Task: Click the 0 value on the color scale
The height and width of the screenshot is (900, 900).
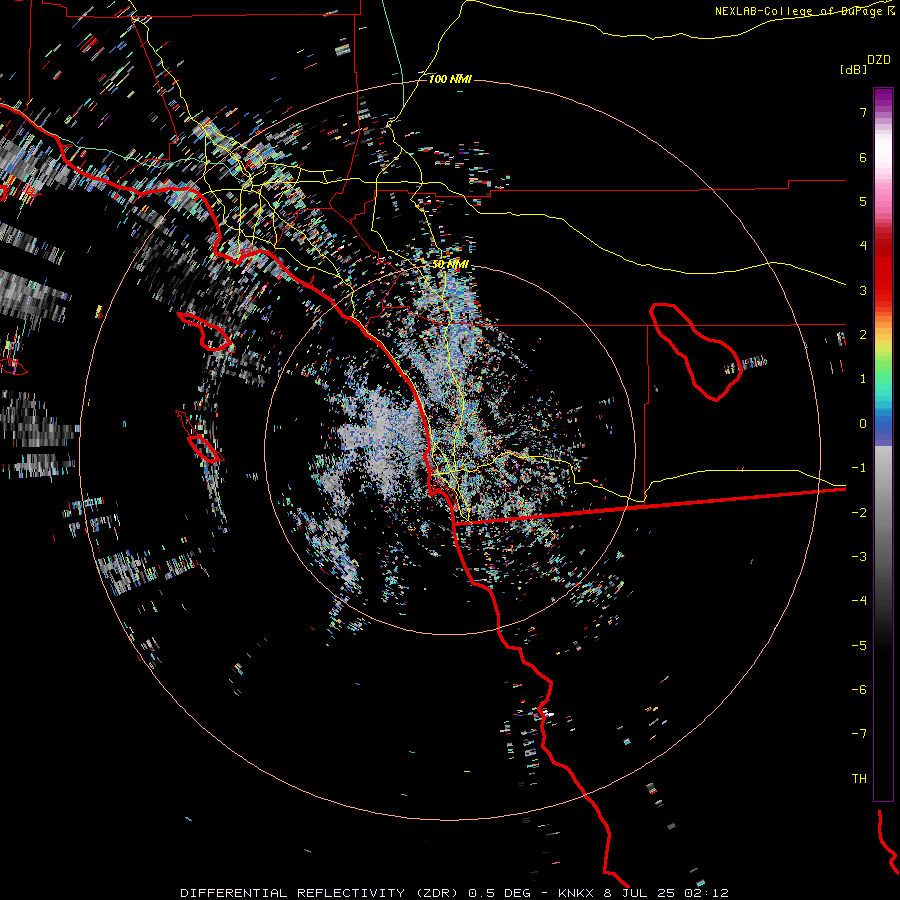Action: point(863,424)
